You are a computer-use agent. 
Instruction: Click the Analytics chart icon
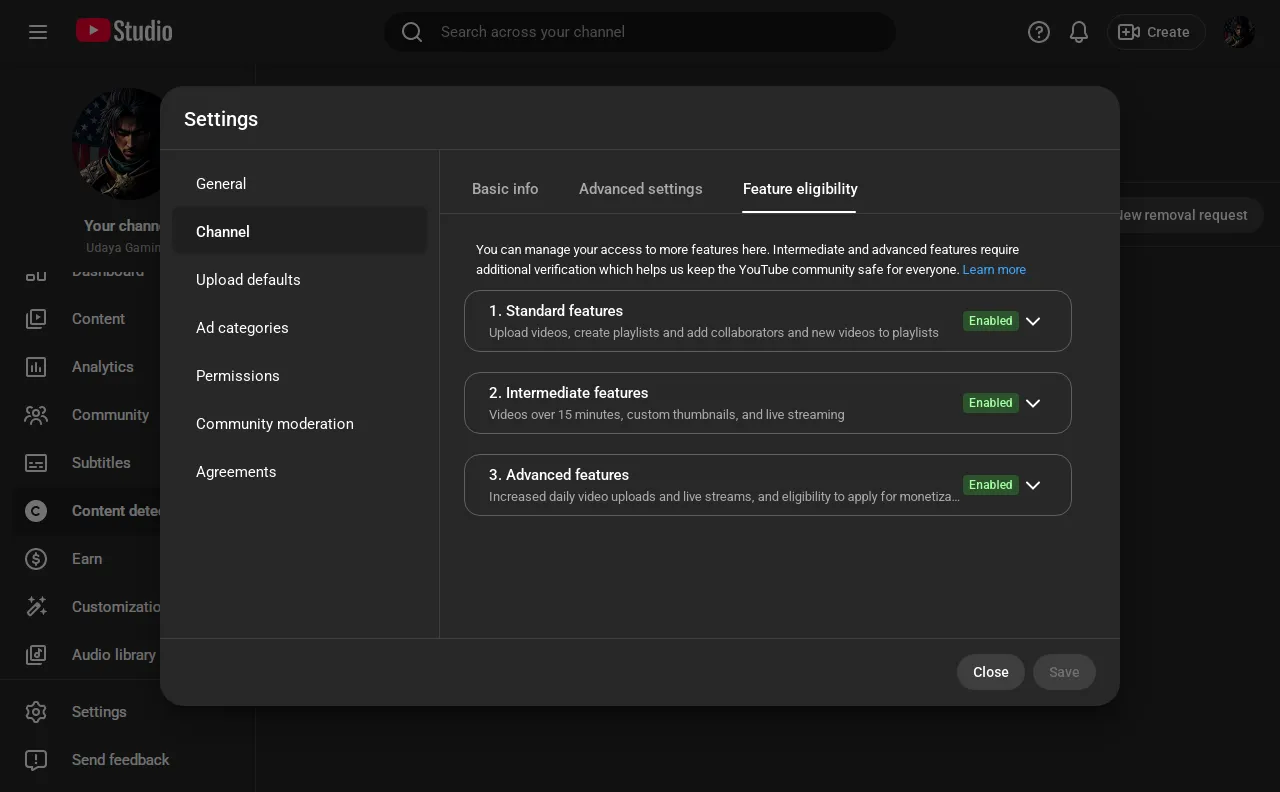pyautogui.click(x=36, y=367)
